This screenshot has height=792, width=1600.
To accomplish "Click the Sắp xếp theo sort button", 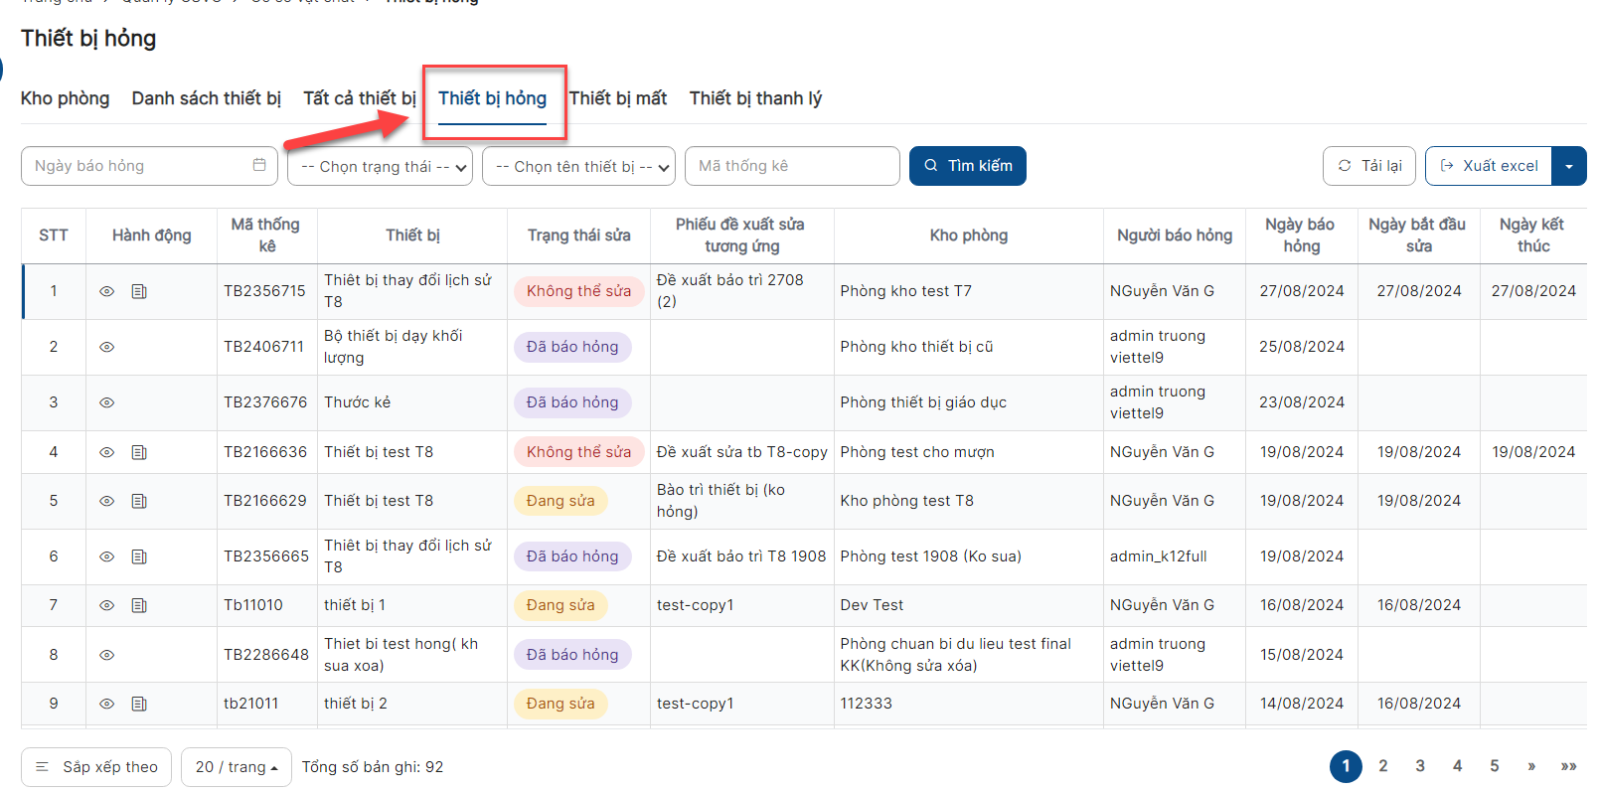I will point(96,767).
